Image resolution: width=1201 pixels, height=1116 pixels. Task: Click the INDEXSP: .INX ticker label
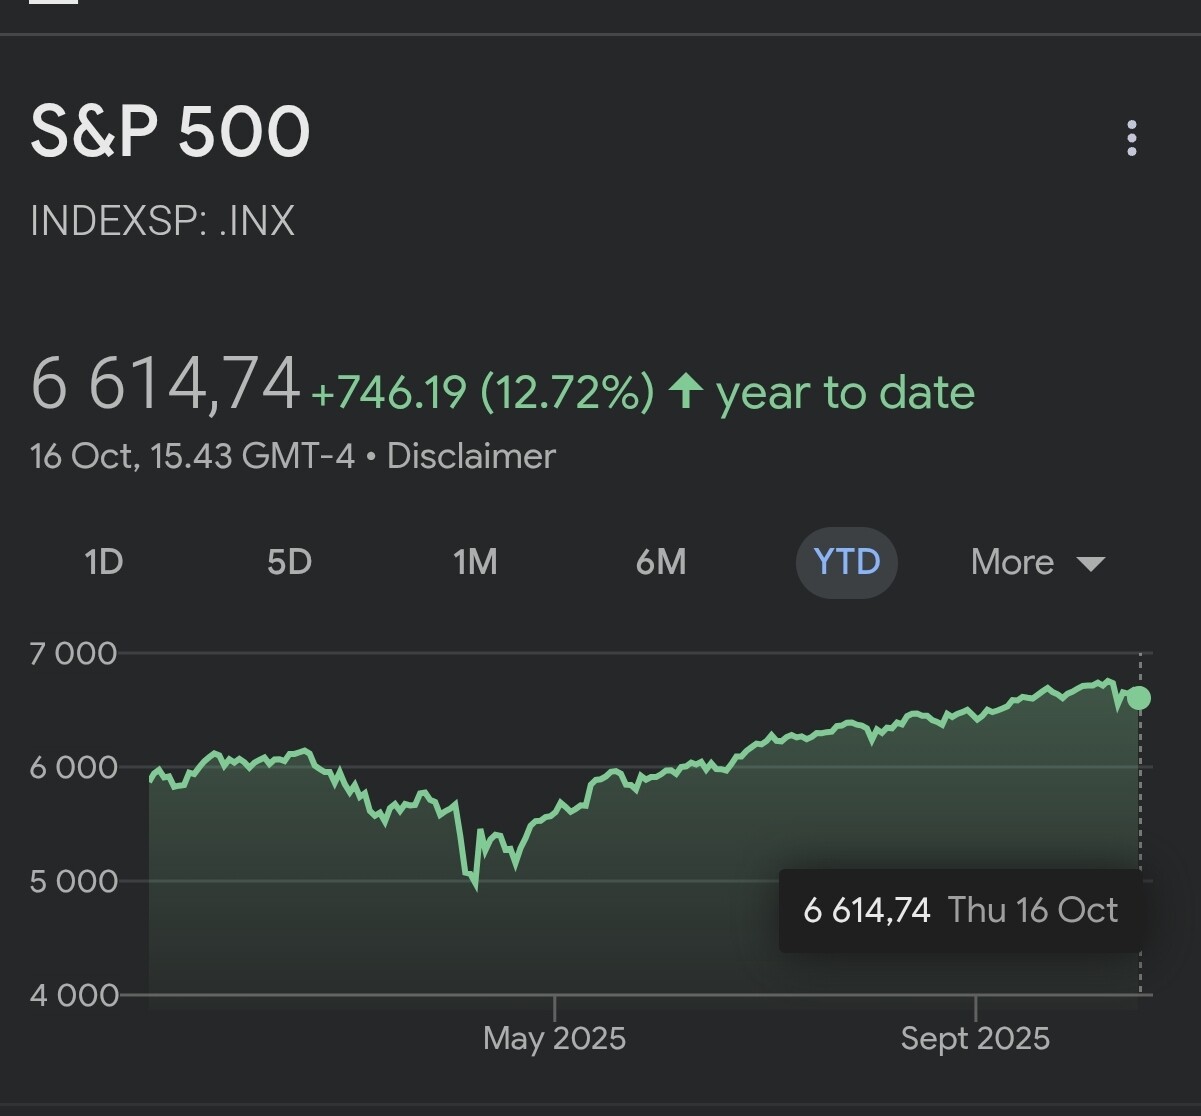[x=163, y=221]
